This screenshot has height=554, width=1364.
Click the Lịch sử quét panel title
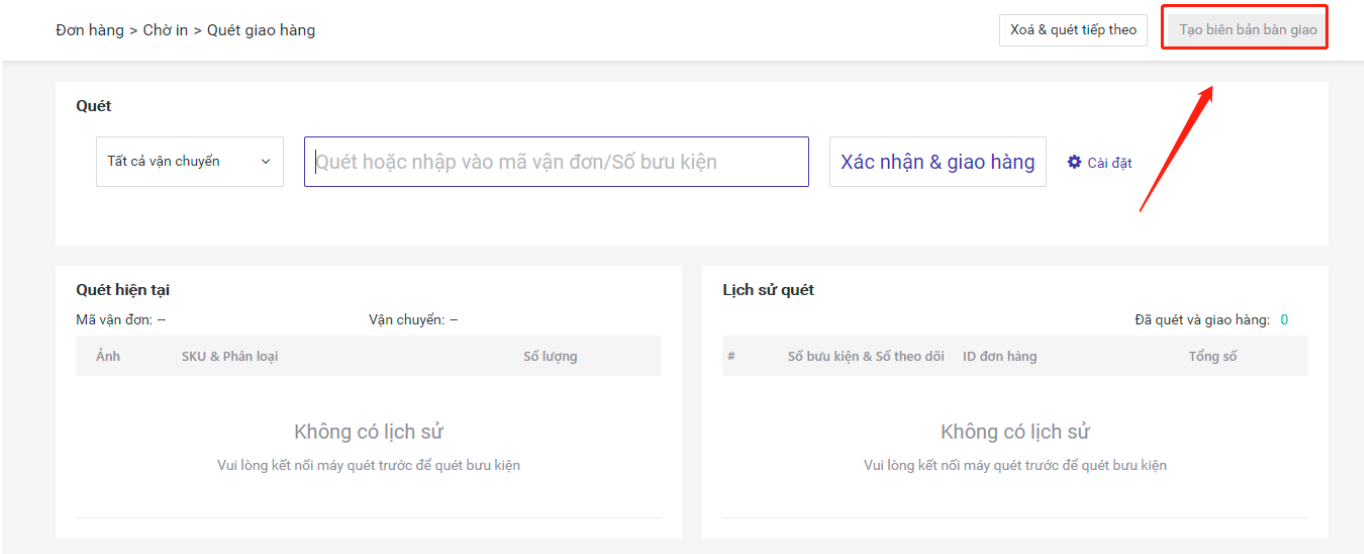(768, 290)
